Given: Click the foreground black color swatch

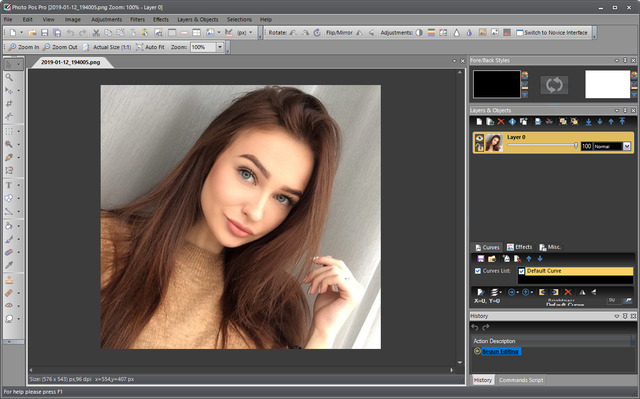Looking at the screenshot, I should (x=497, y=84).
